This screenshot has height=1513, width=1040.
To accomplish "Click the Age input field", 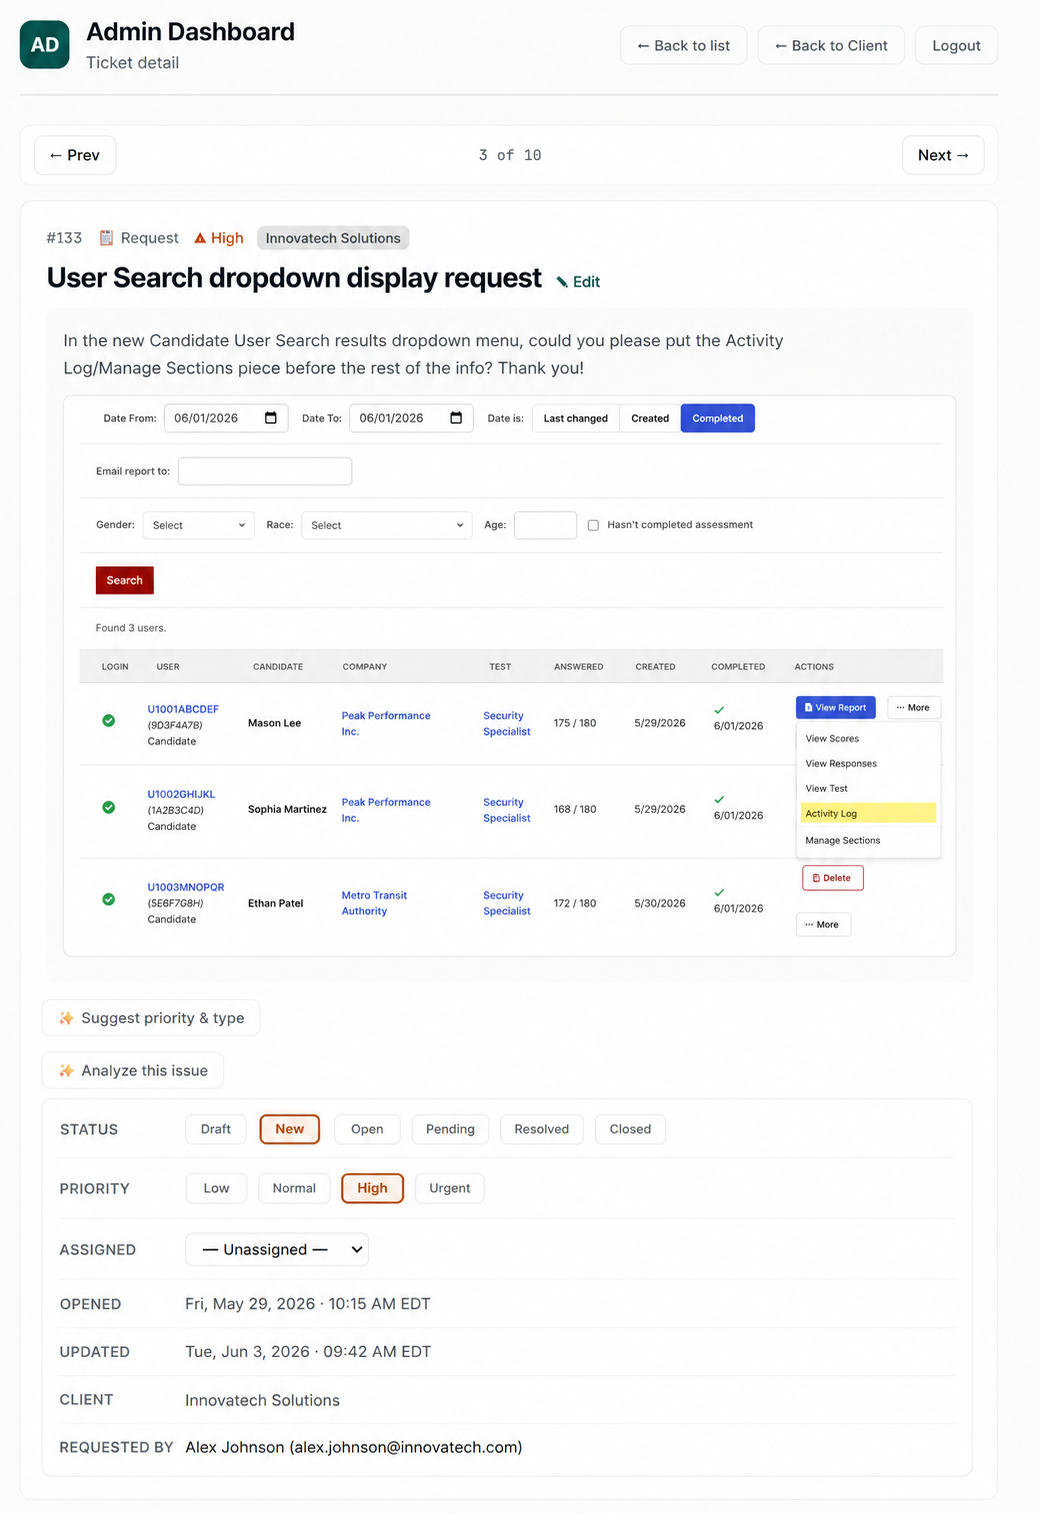I will pos(545,525).
